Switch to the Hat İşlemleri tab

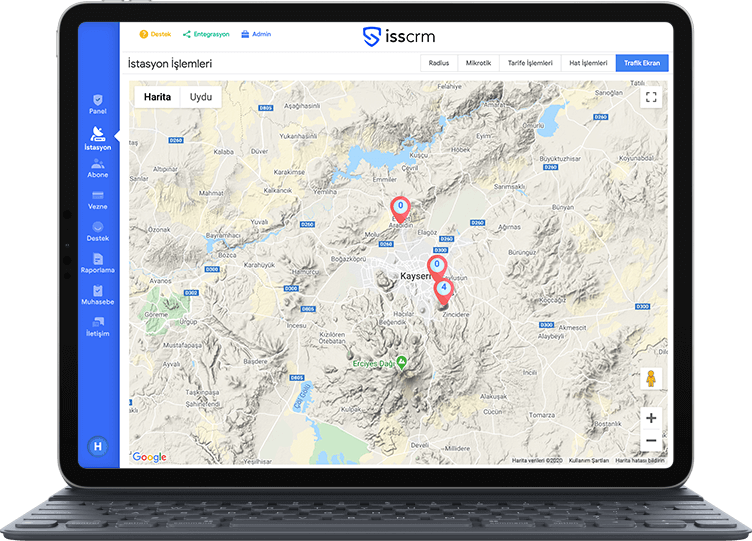588,63
